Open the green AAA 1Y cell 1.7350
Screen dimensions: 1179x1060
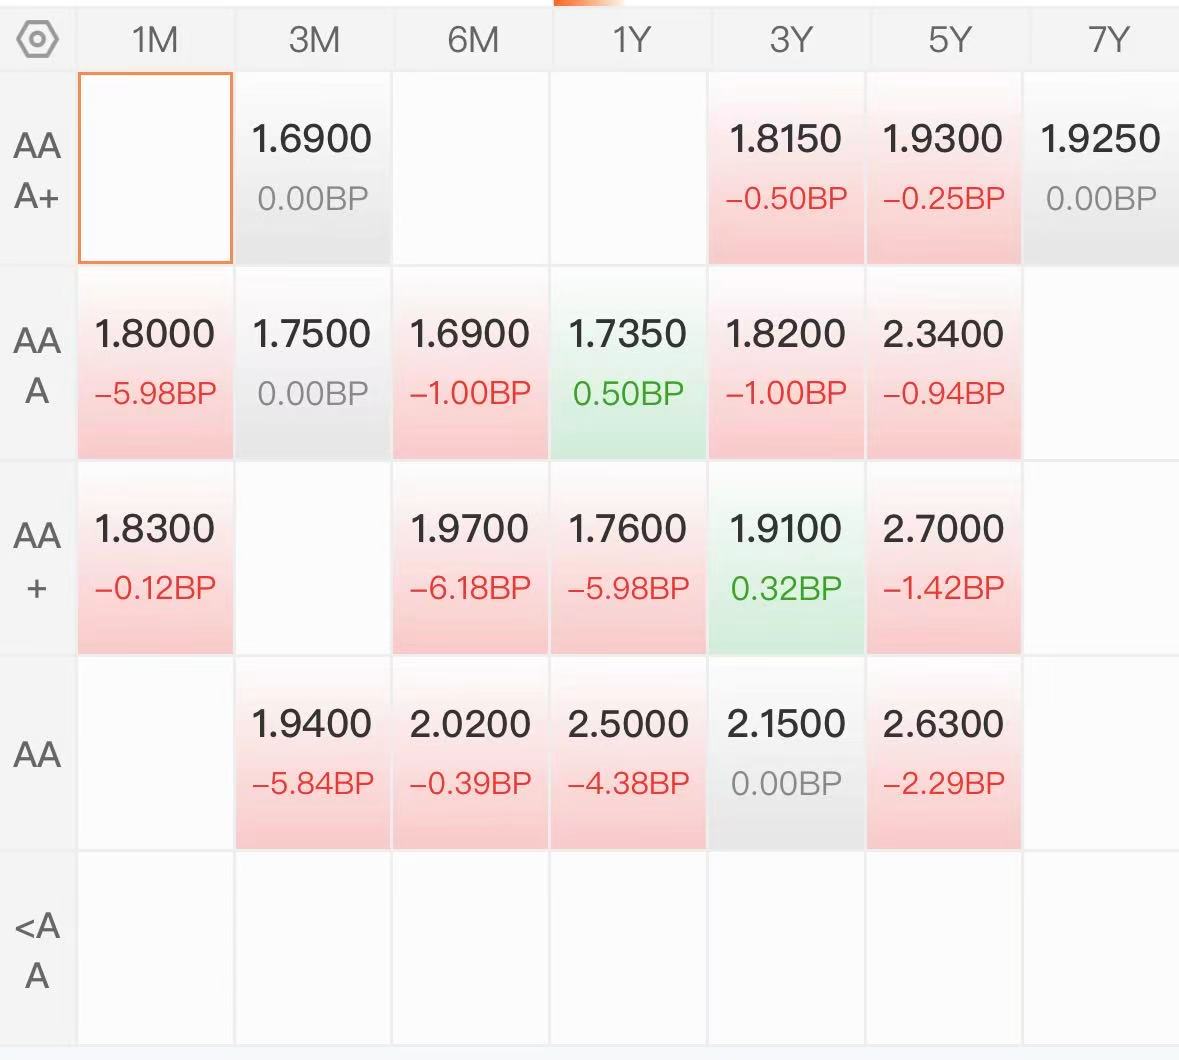(x=629, y=363)
